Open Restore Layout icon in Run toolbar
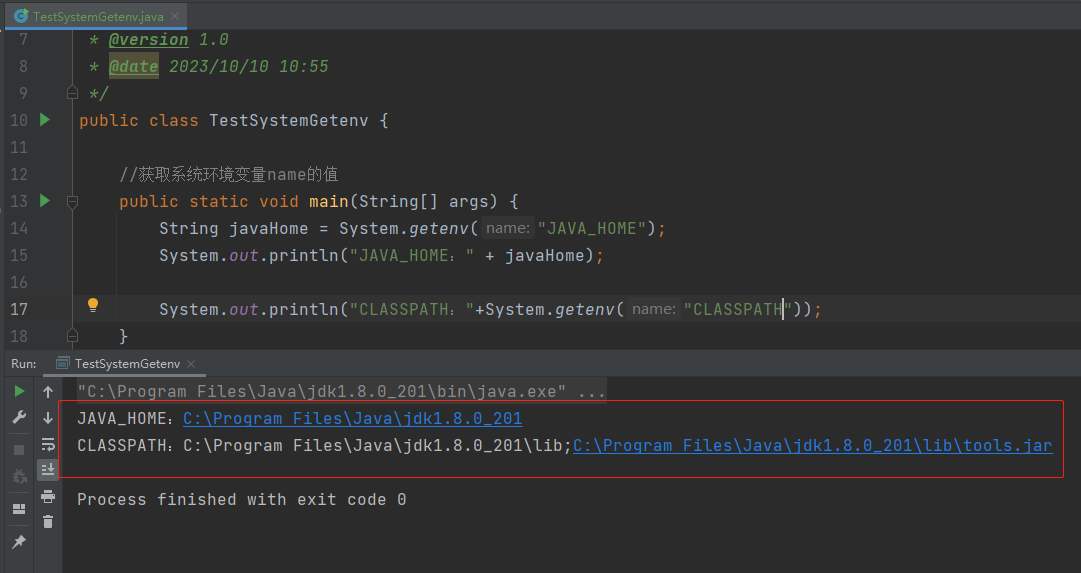This screenshot has height=573, width=1081. coord(19,509)
